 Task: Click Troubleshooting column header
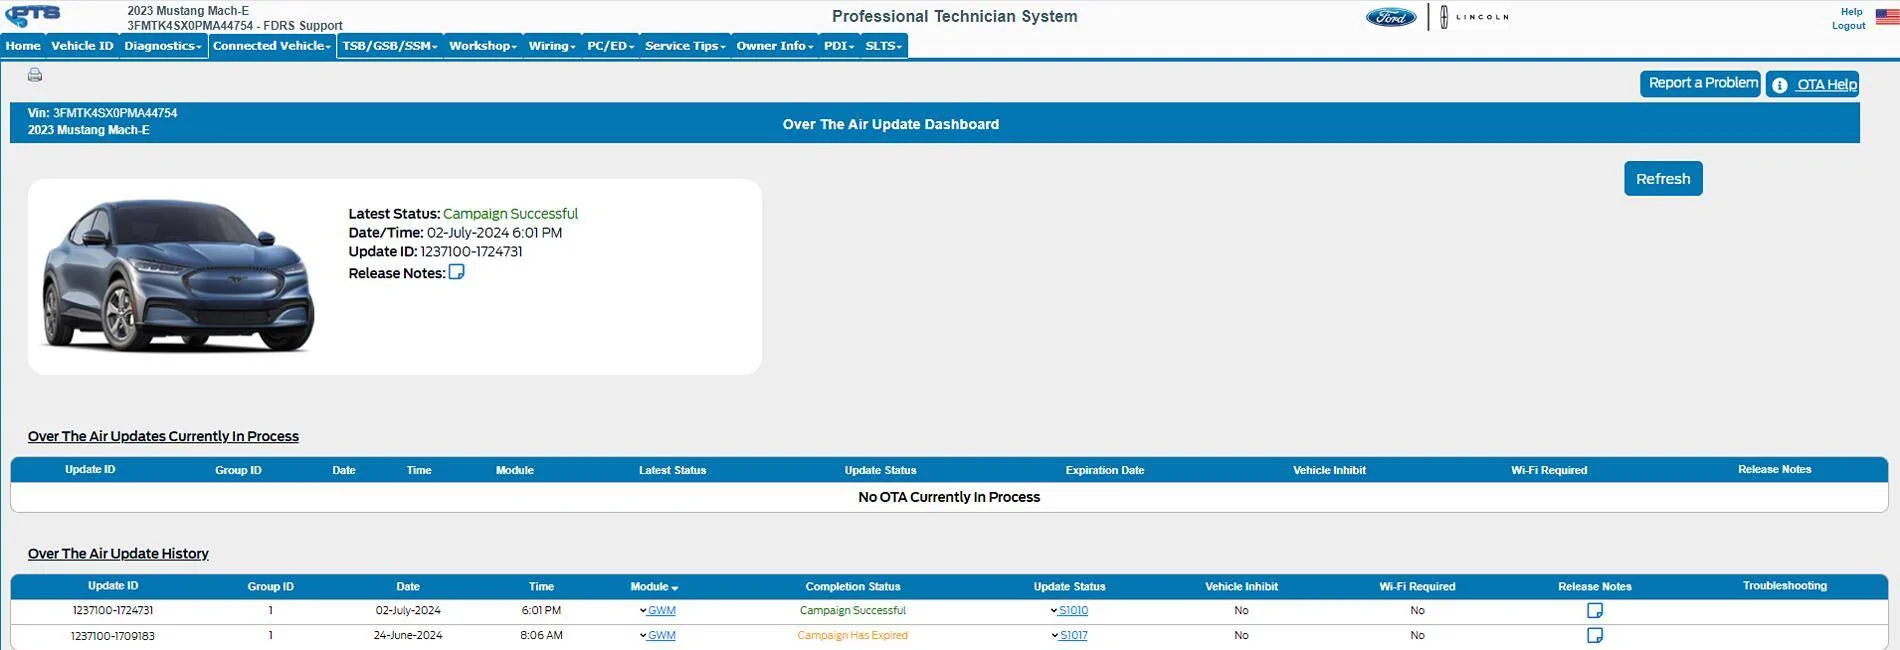point(1784,586)
